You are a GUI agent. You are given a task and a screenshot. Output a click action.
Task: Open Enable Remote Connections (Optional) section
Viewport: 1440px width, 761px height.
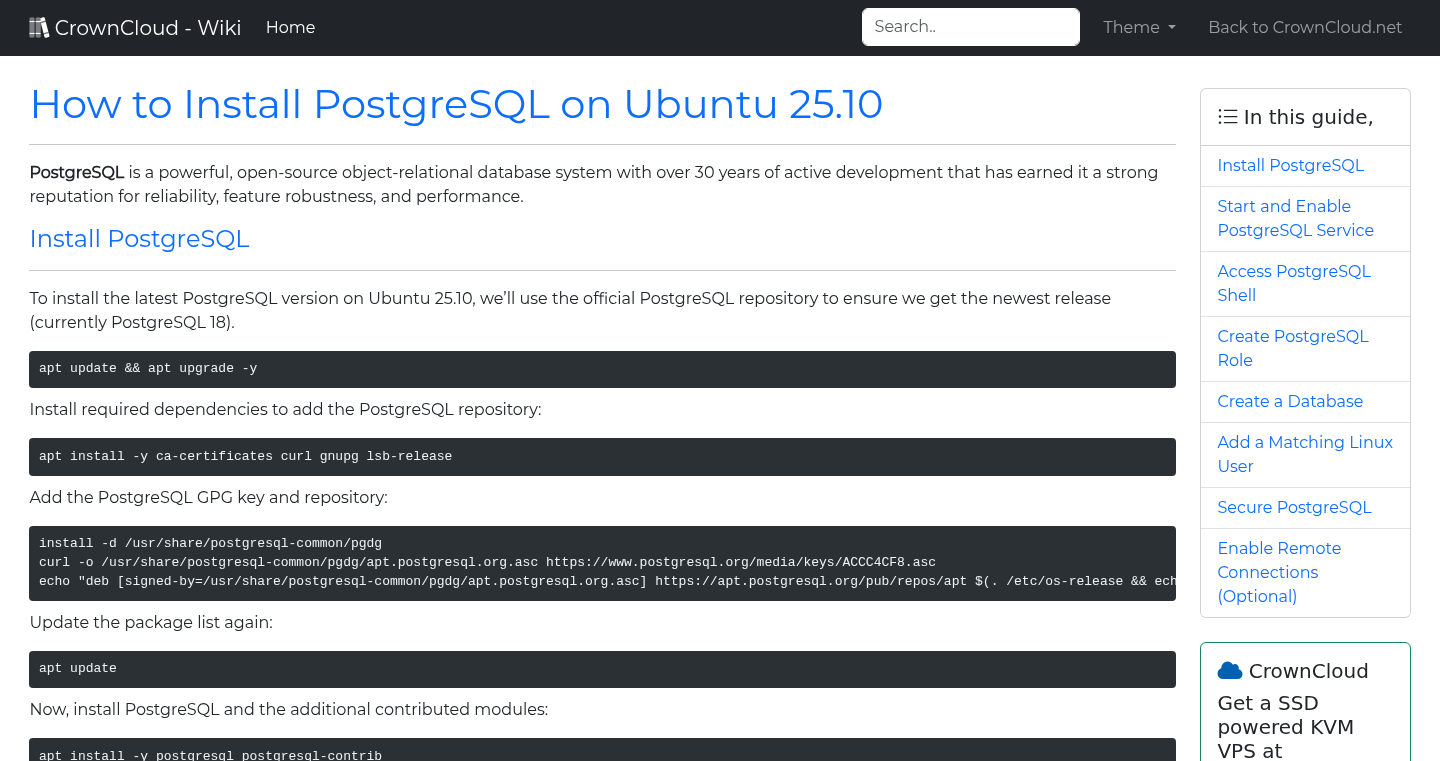(x=1279, y=572)
